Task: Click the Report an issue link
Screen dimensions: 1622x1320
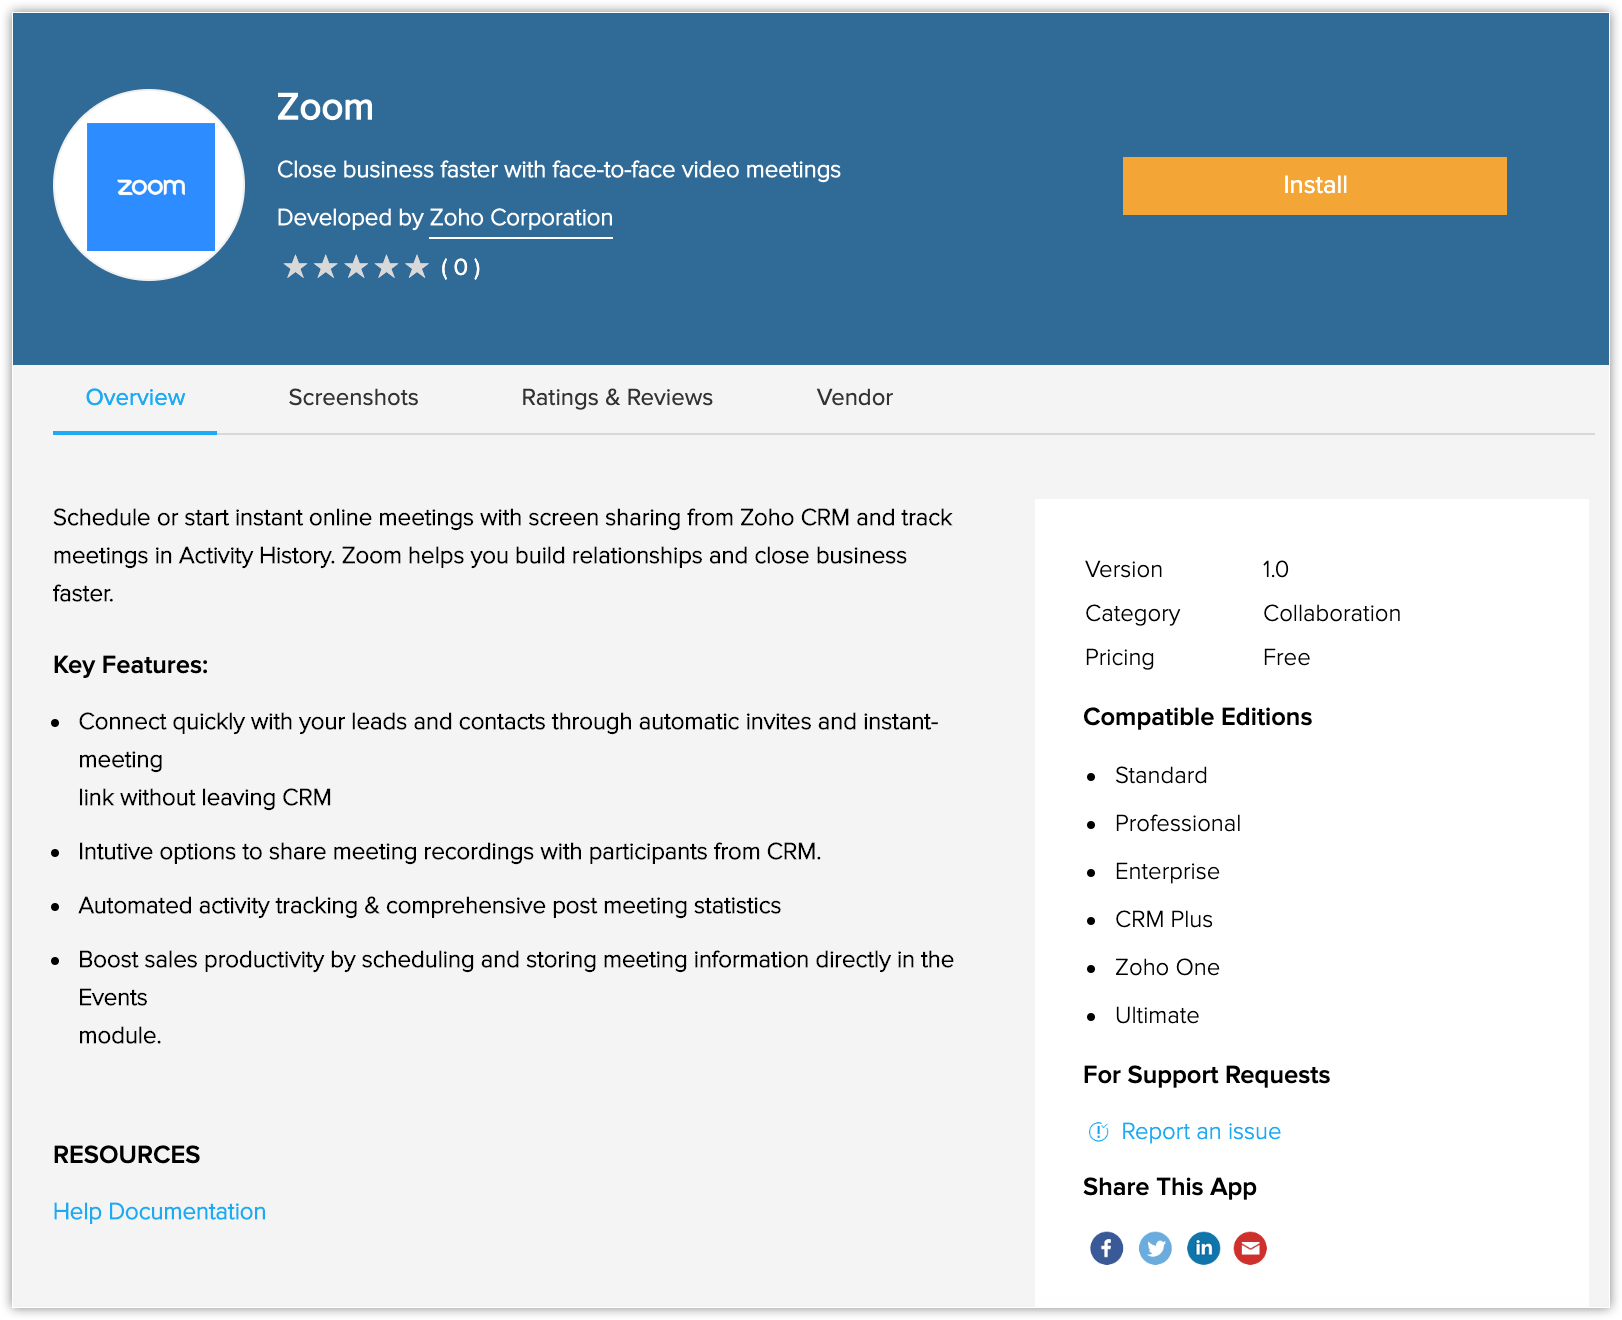Action: (1201, 1132)
